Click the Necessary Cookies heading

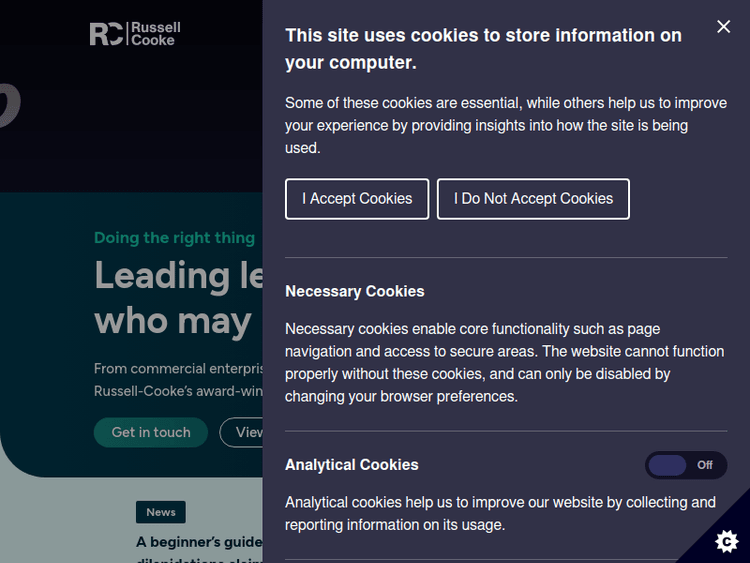pos(355,291)
